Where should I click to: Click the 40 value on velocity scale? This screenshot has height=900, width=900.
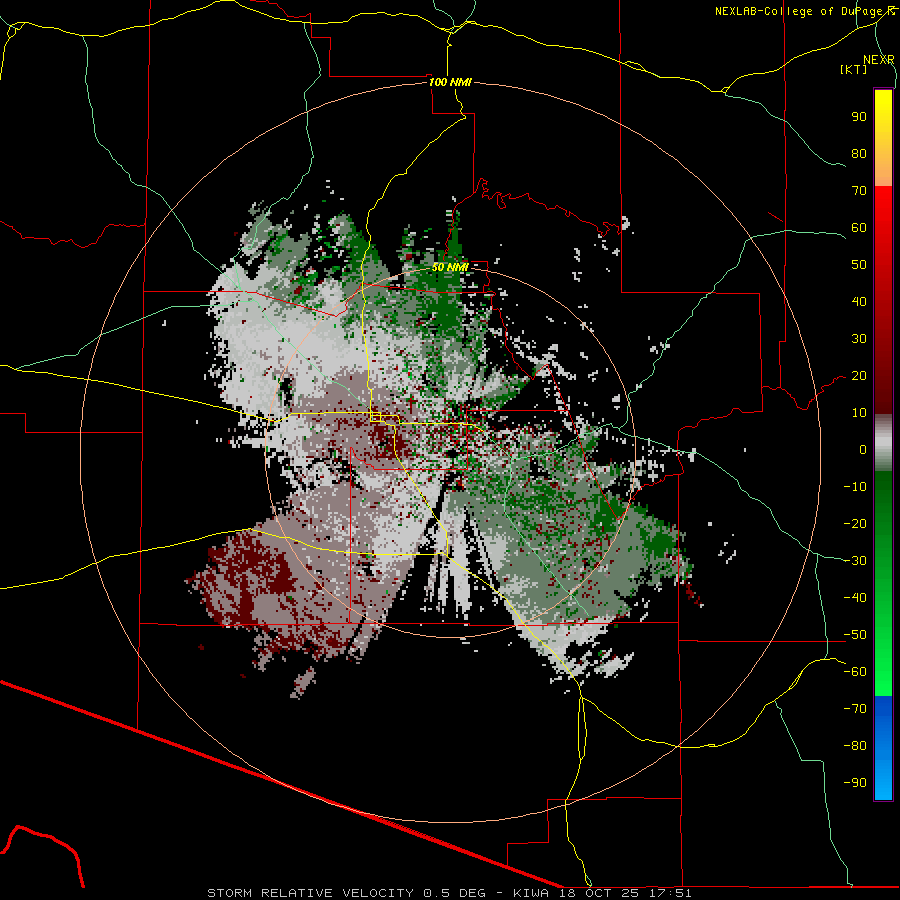click(859, 302)
